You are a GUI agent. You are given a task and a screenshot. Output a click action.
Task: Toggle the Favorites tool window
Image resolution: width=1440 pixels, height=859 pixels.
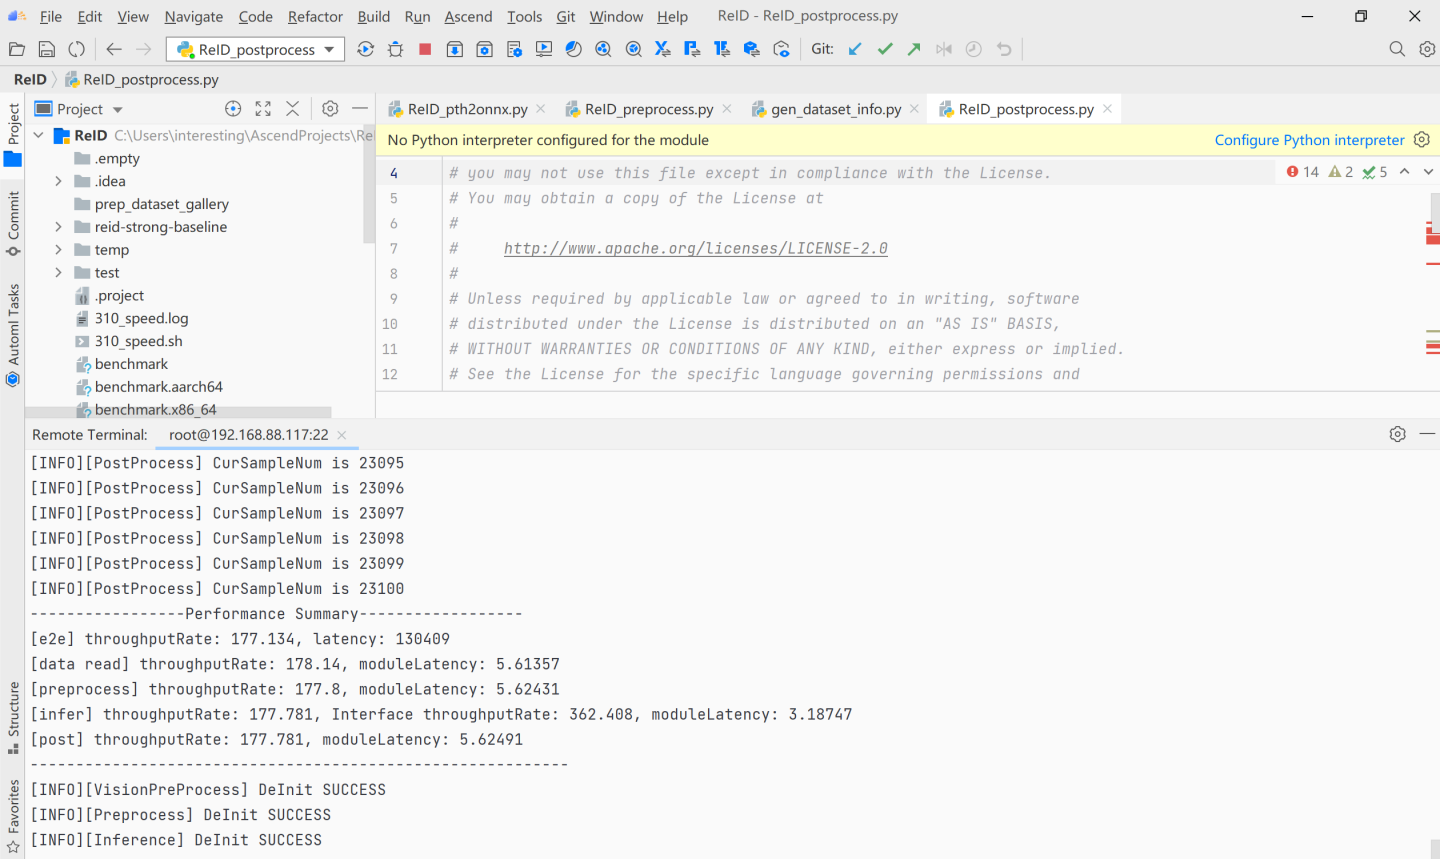click(14, 806)
